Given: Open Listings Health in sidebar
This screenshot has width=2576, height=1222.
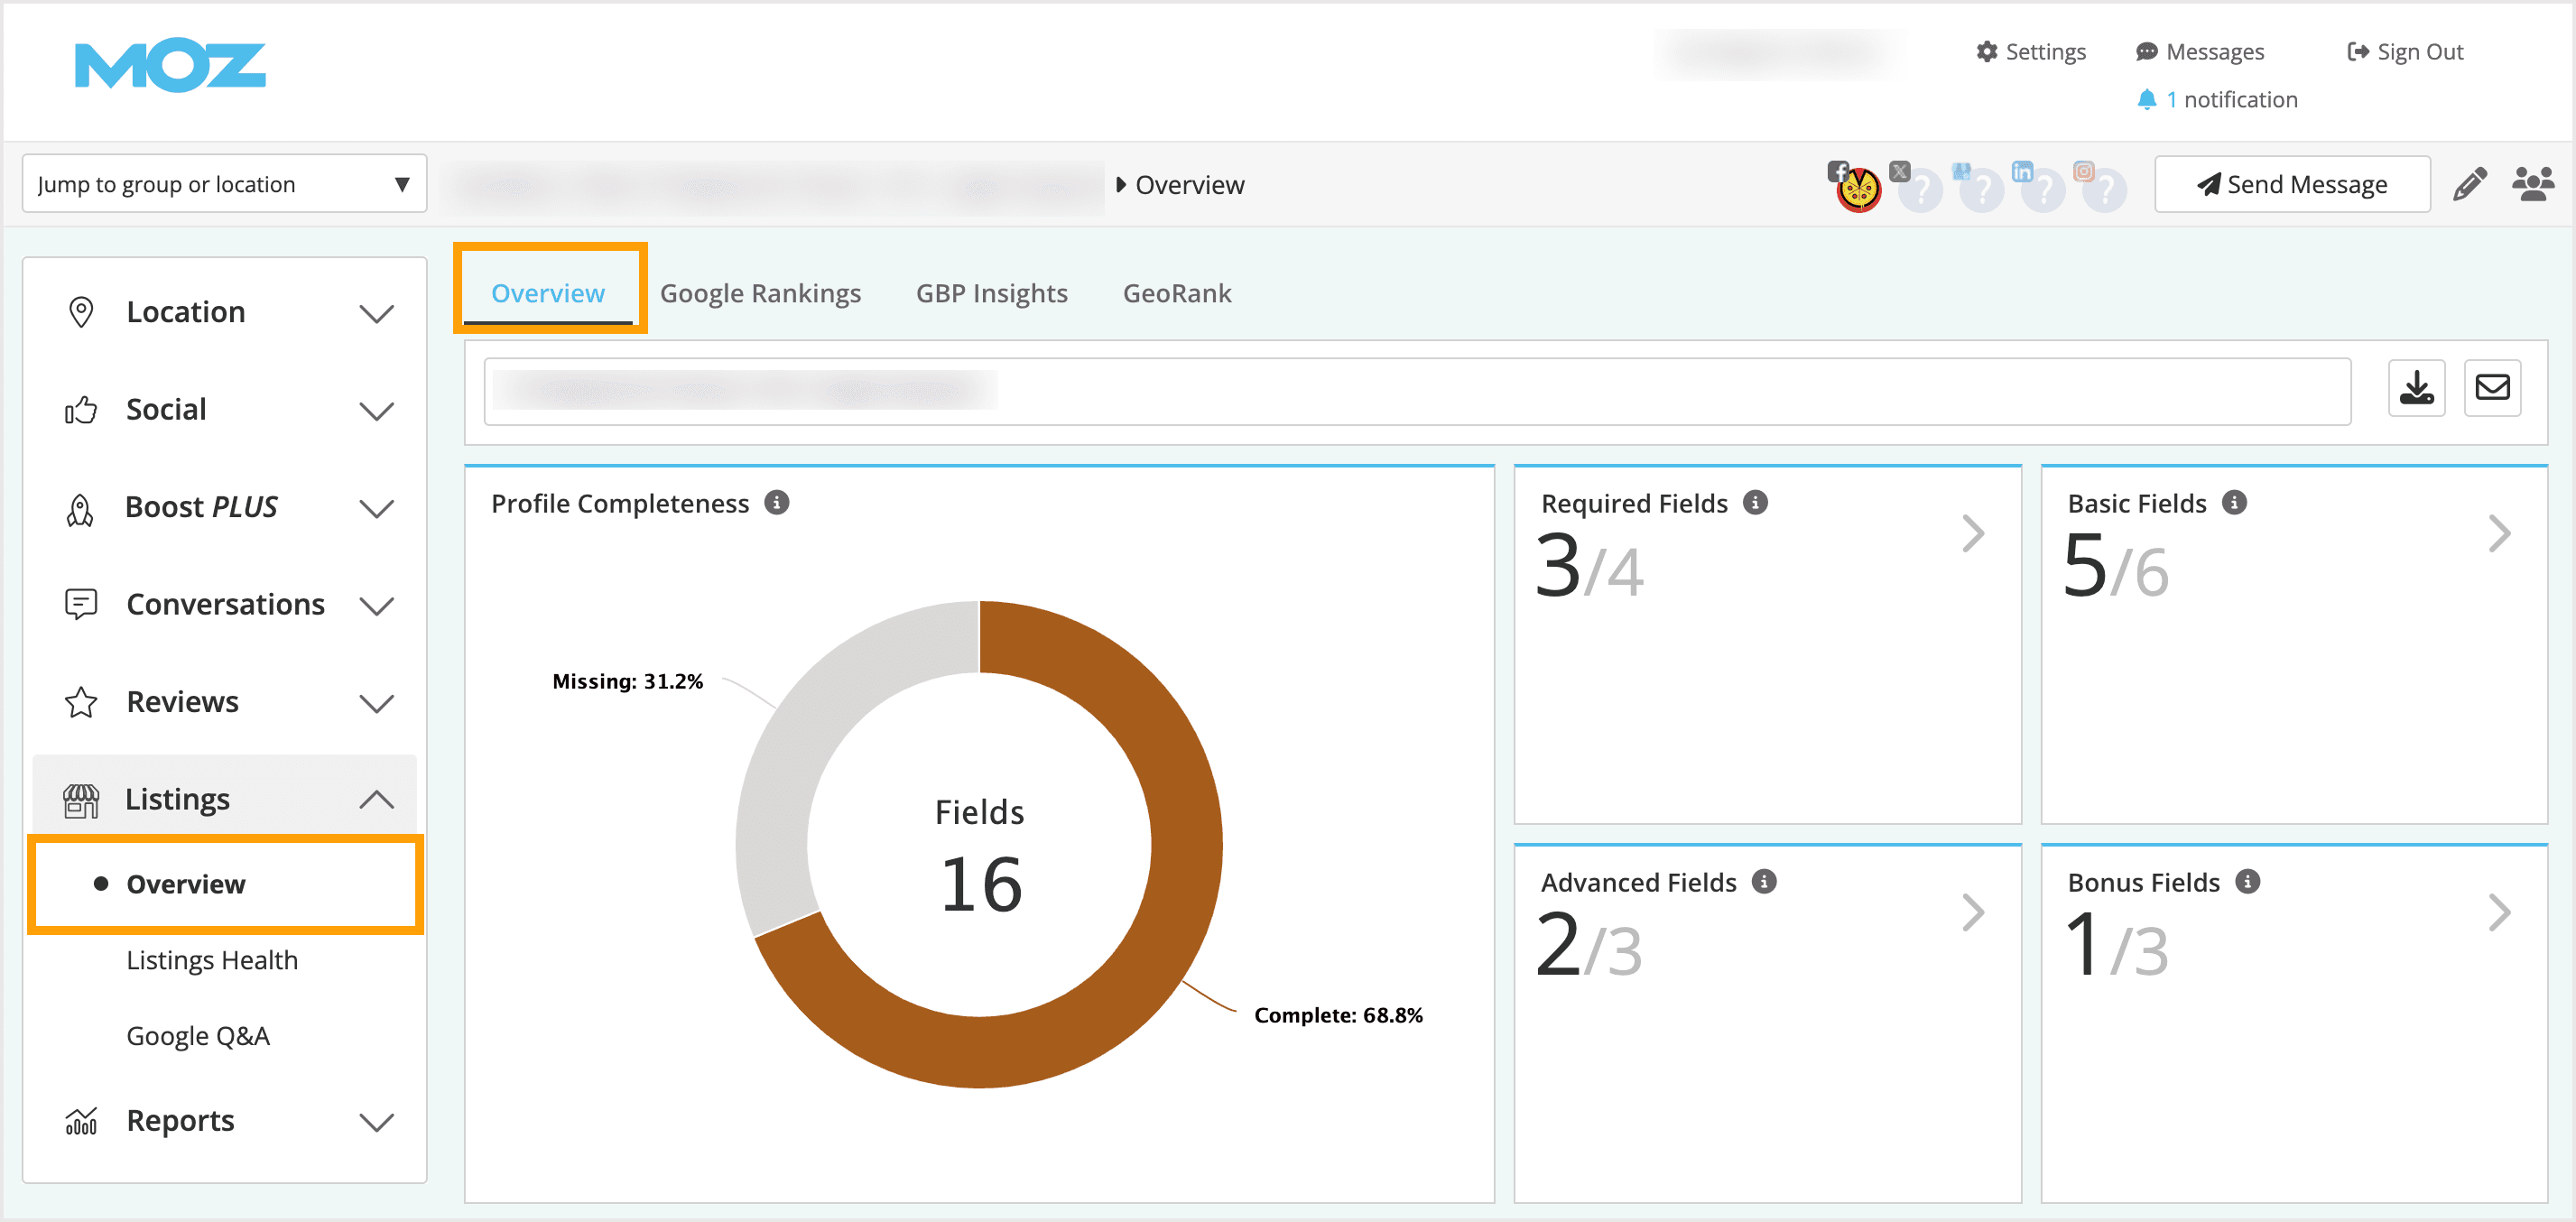Looking at the screenshot, I should (x=212, y=960).
